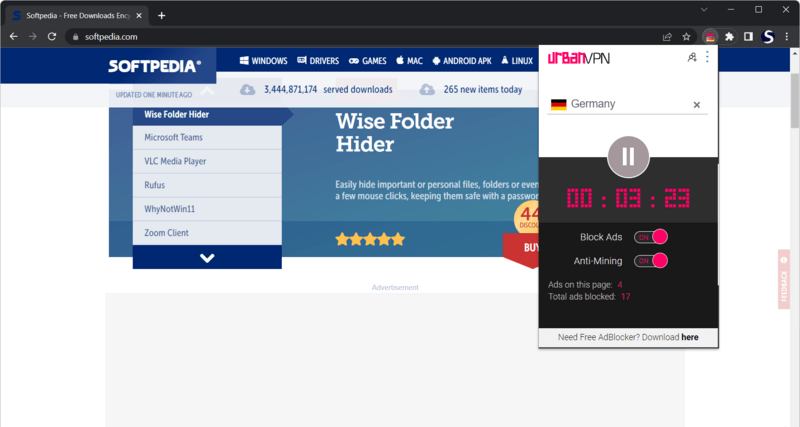The width and height of the screenshot is (800, 427).
Task: Open the Chrome Extensions puzzle icon
Action: pos(729,37)
